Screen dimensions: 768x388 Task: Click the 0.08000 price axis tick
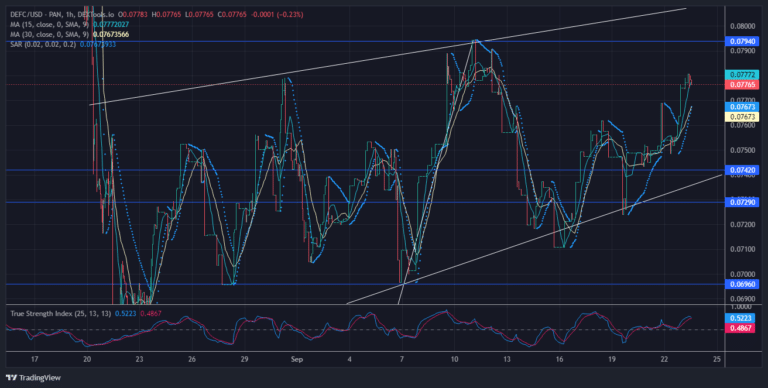(x=742, y=26)
